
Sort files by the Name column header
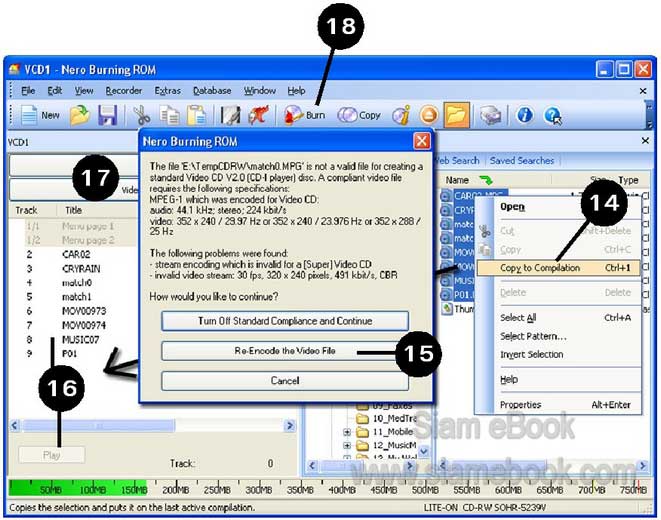pyautogui.click(x=457, y=180)
